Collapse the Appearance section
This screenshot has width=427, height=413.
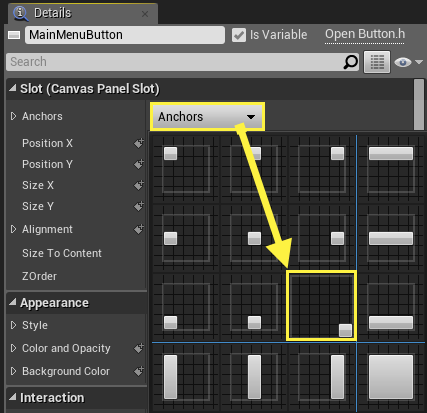click(x=13, y=302)
